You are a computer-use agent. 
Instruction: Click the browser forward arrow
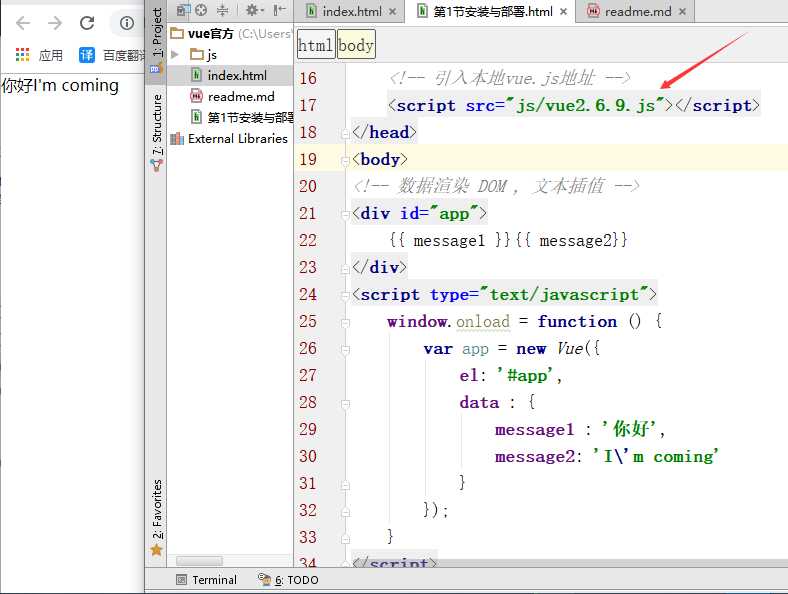point(55,23)
